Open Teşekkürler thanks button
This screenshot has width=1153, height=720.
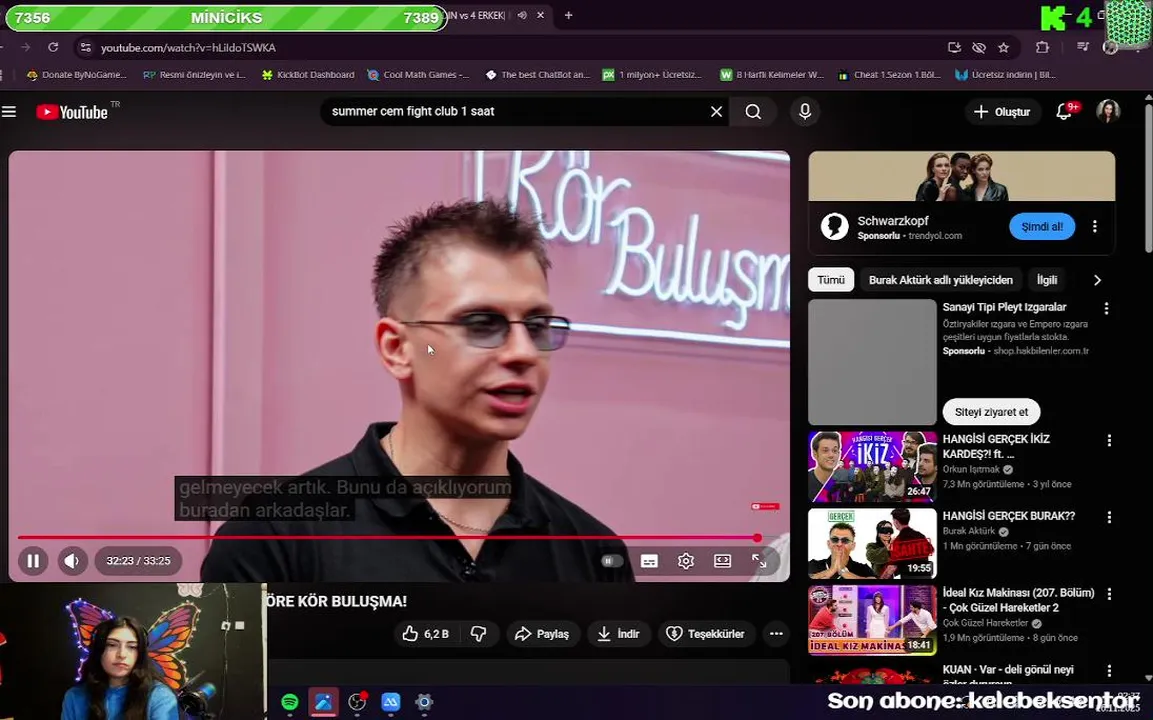[x=706, y=634]
